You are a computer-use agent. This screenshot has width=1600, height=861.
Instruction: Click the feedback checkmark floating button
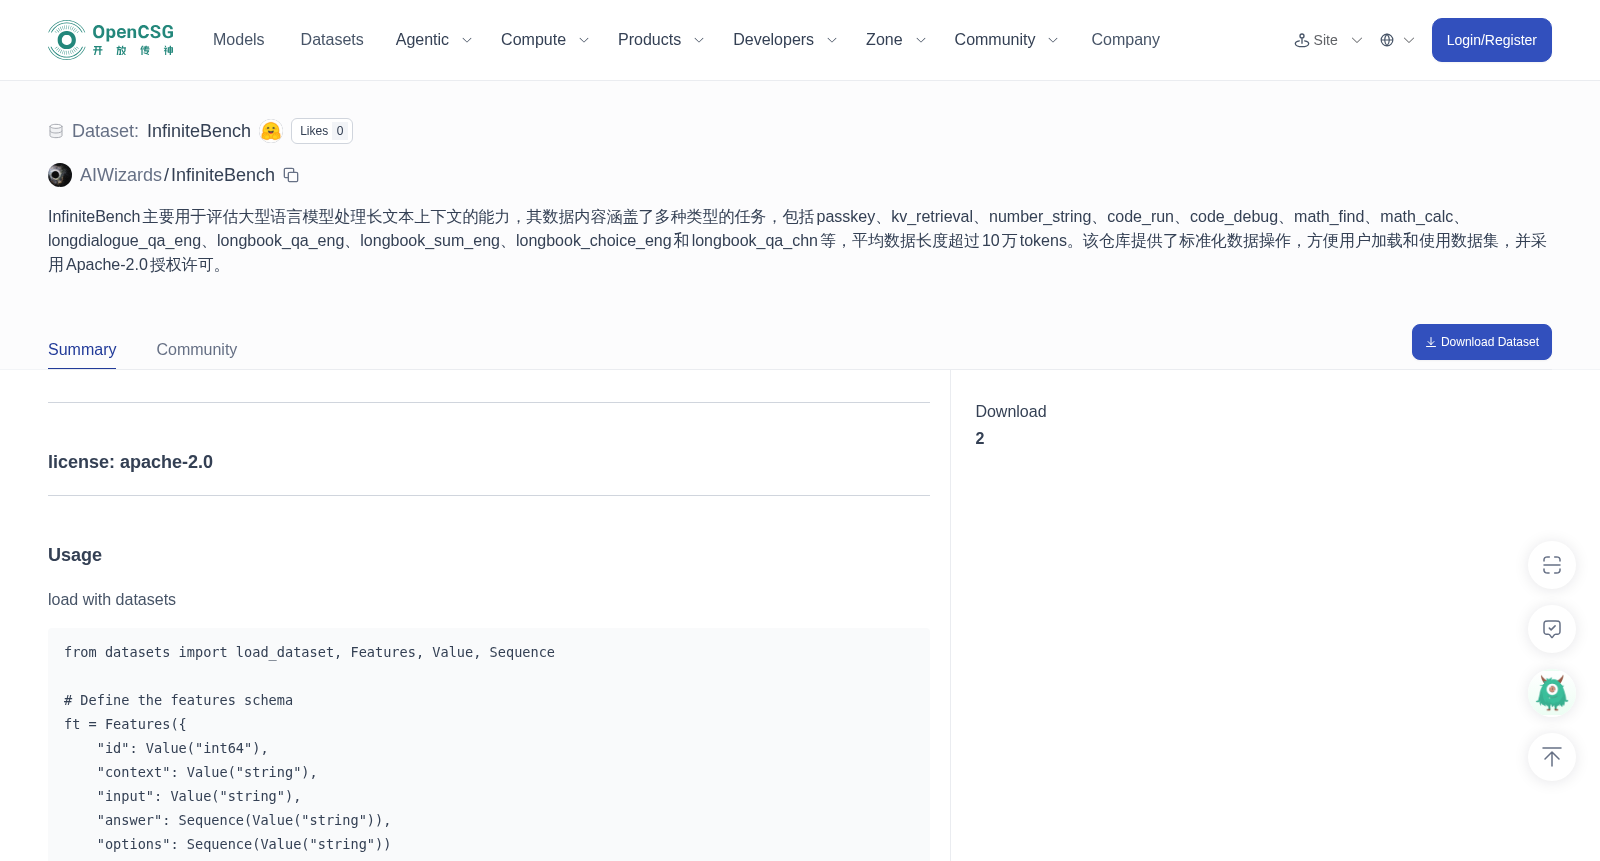1552,629
